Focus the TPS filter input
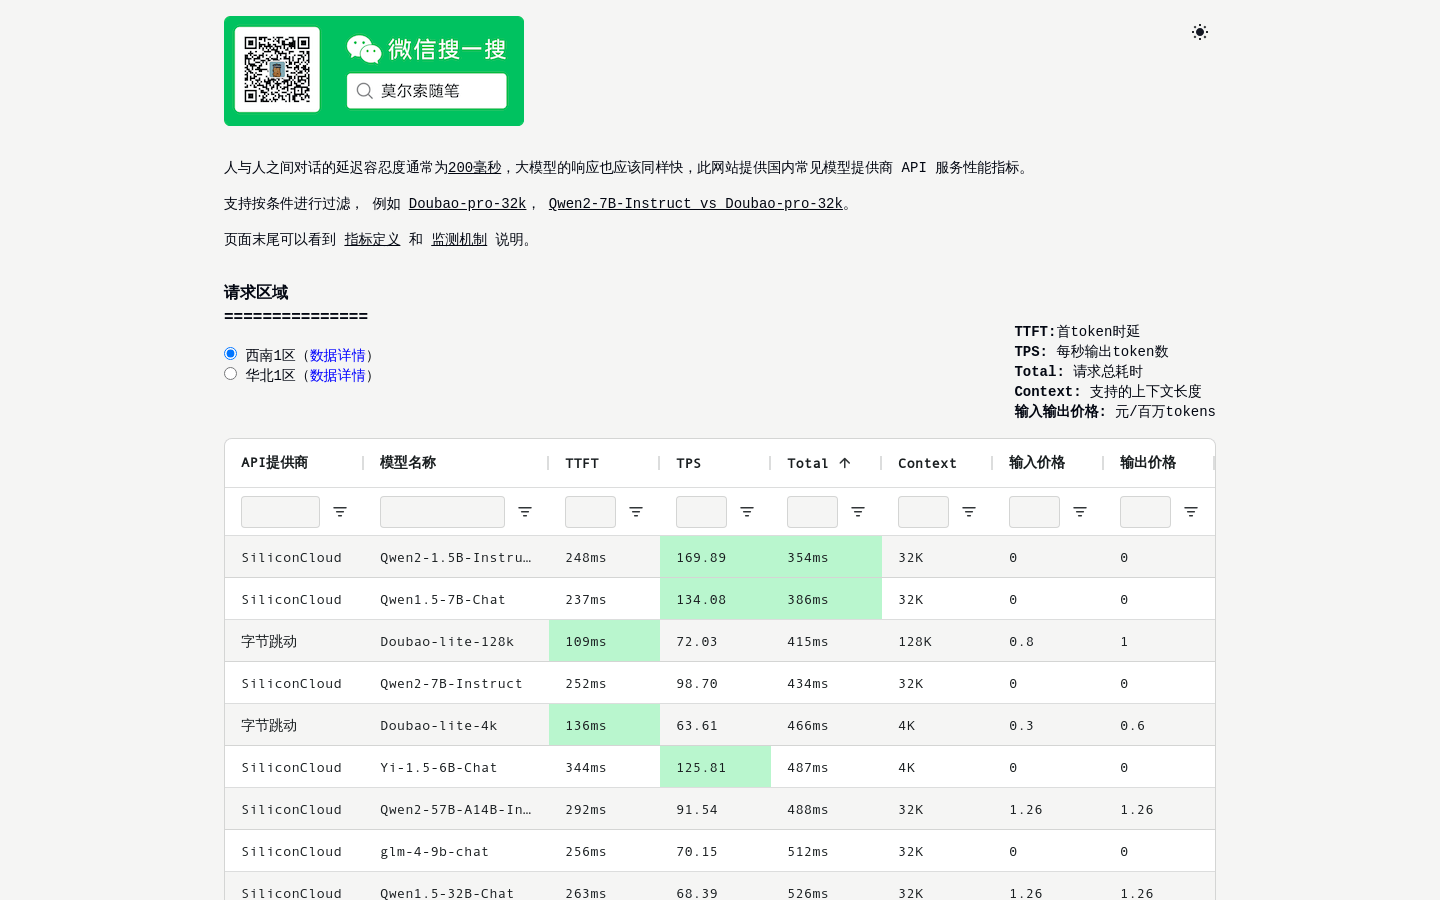The height and width of the screenshot is (900, 1440). pyautogui.click(x=701, y=512)
